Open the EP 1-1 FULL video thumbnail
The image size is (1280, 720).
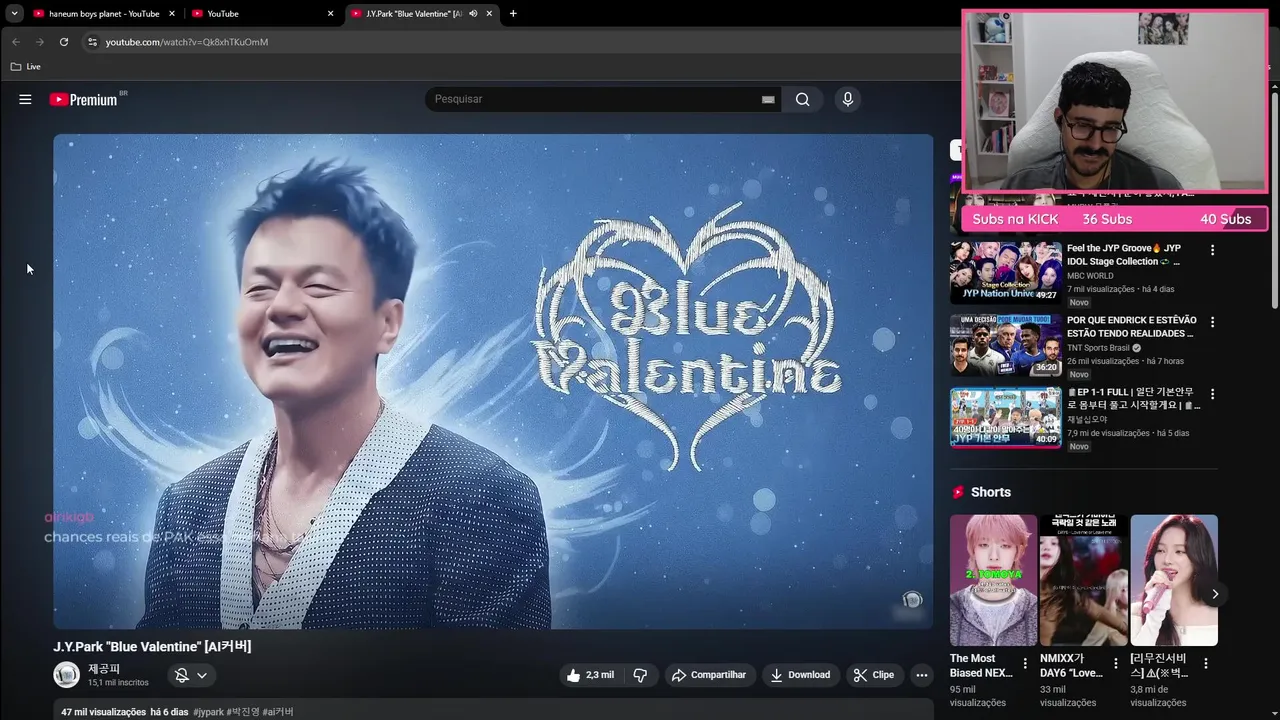click(1005, 417)
